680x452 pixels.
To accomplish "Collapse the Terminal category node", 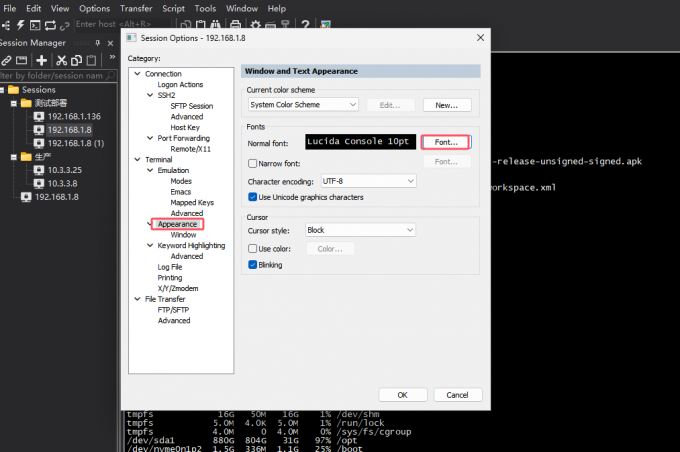I will point(137,160).
